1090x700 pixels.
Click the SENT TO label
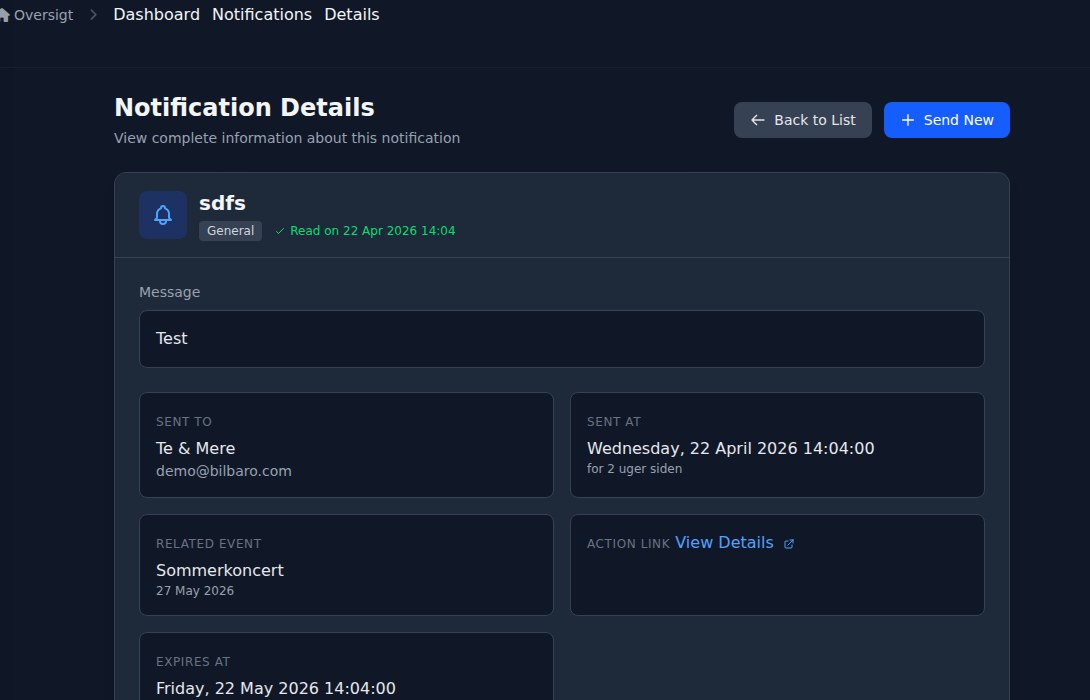[x=184, y=422]
